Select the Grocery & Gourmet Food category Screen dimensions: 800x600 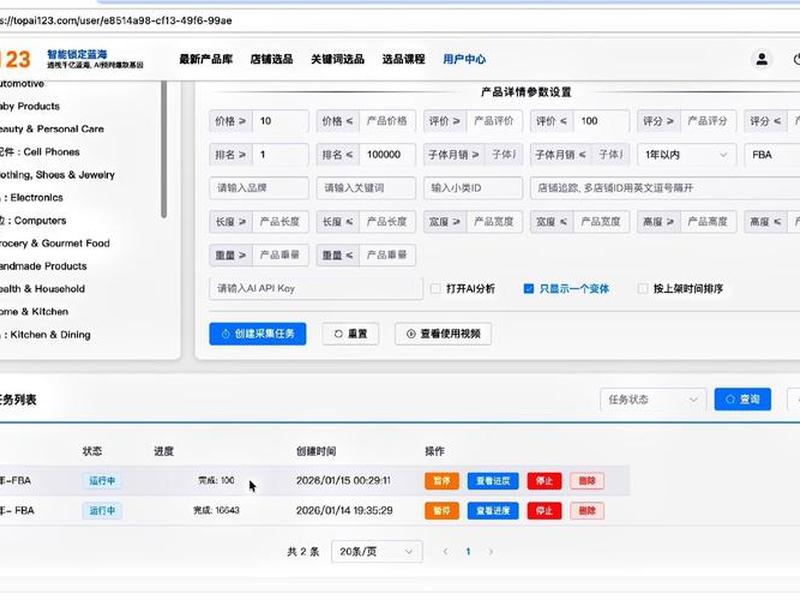pos(55,243)
